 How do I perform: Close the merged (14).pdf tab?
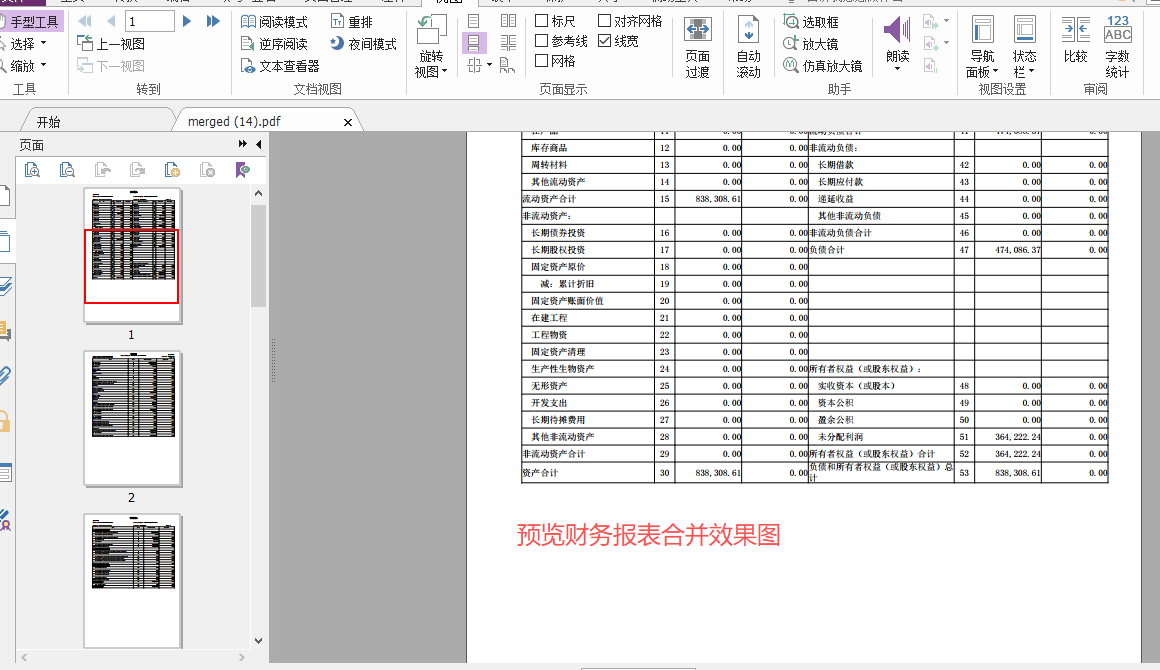coord(348,122)
